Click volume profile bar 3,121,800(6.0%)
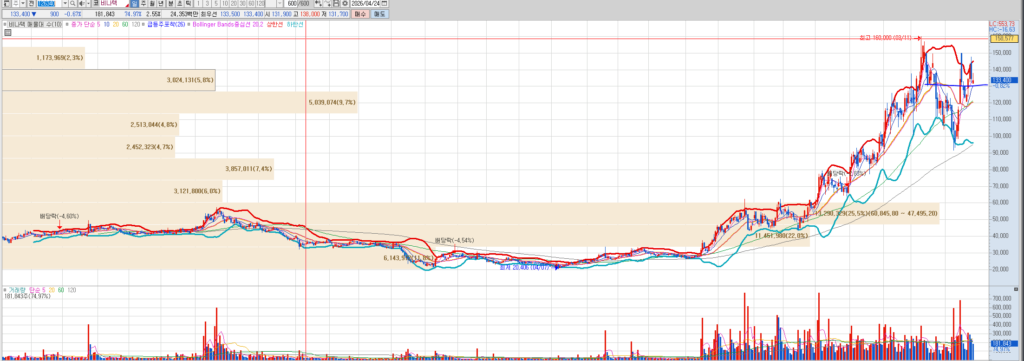The width and height of the screenshot is (1024, 361). pos(112,191)
